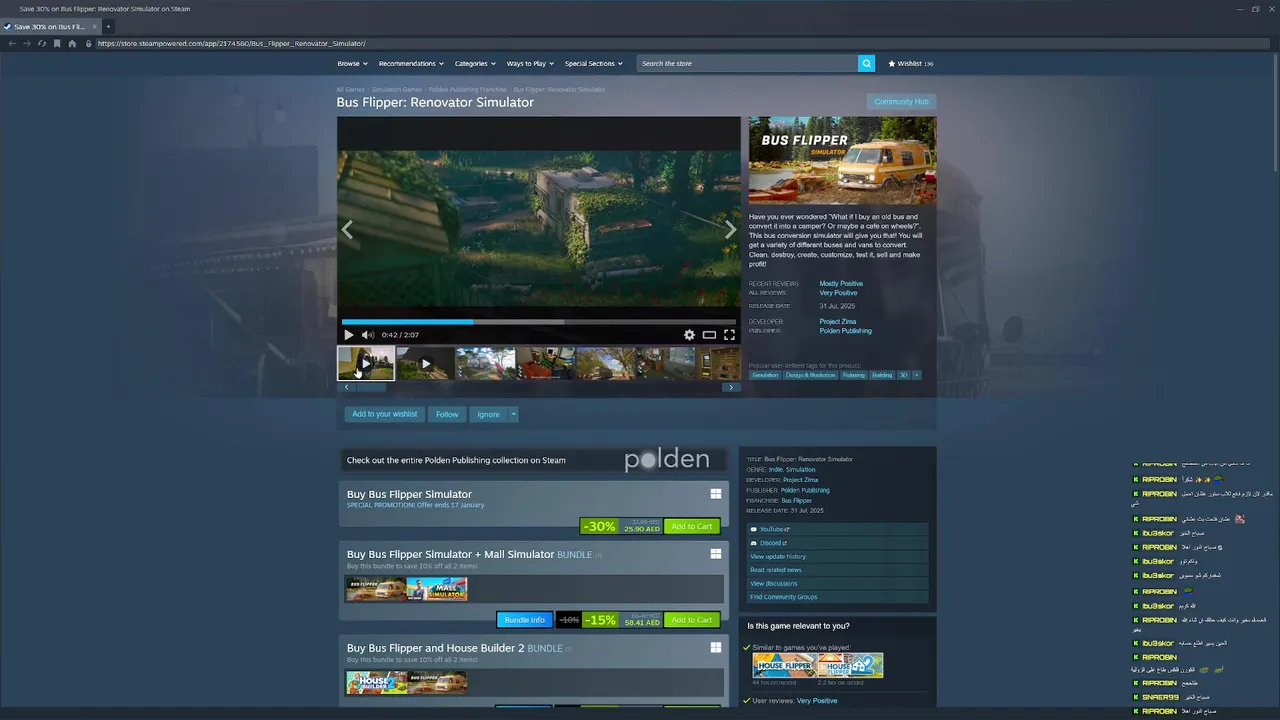Add Mall Simulator bundle to cart
The image size is (1280, 720).
pyautogui.click(x=692, y=620)
